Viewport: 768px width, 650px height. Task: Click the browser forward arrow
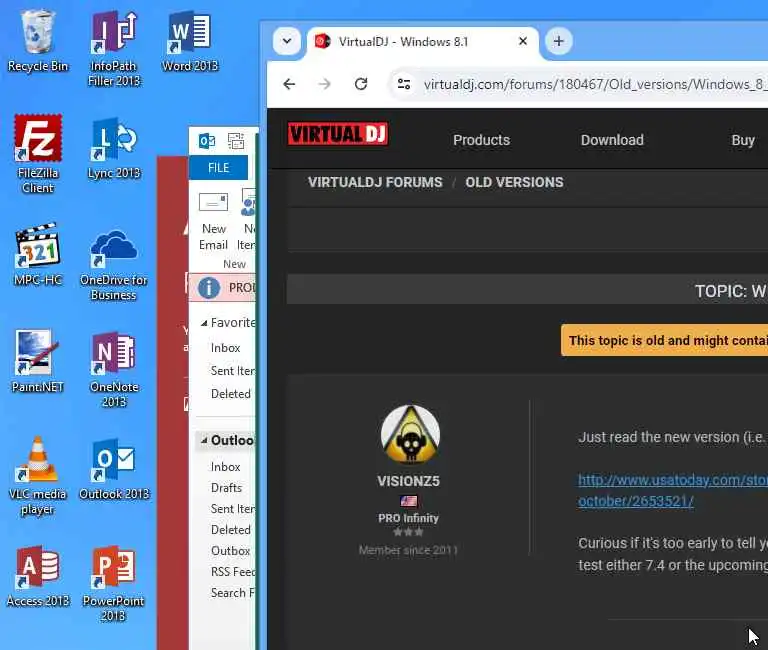(x=325, y=84)
